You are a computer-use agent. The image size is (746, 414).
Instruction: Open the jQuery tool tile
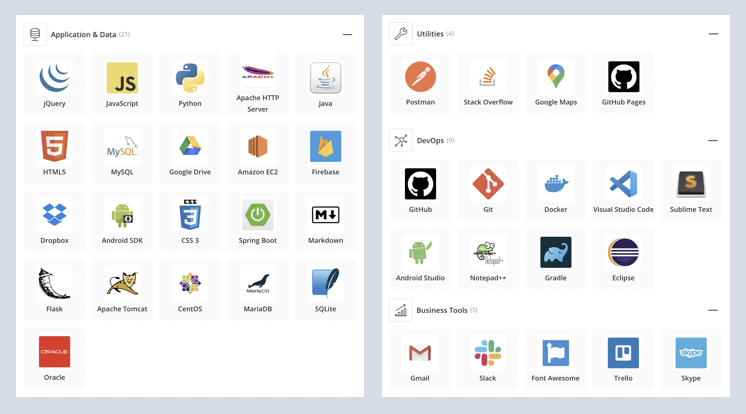coord(54,84)
